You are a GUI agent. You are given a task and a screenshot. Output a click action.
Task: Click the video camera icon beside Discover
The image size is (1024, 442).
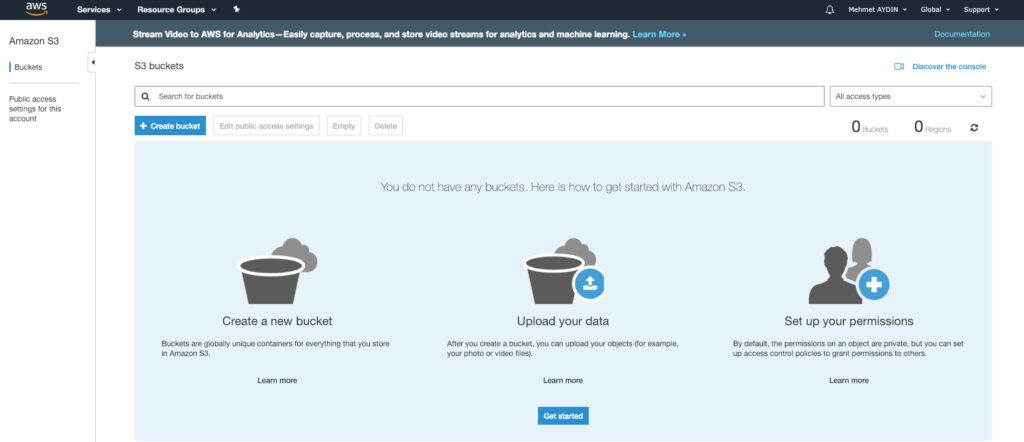tap(899, 67)
